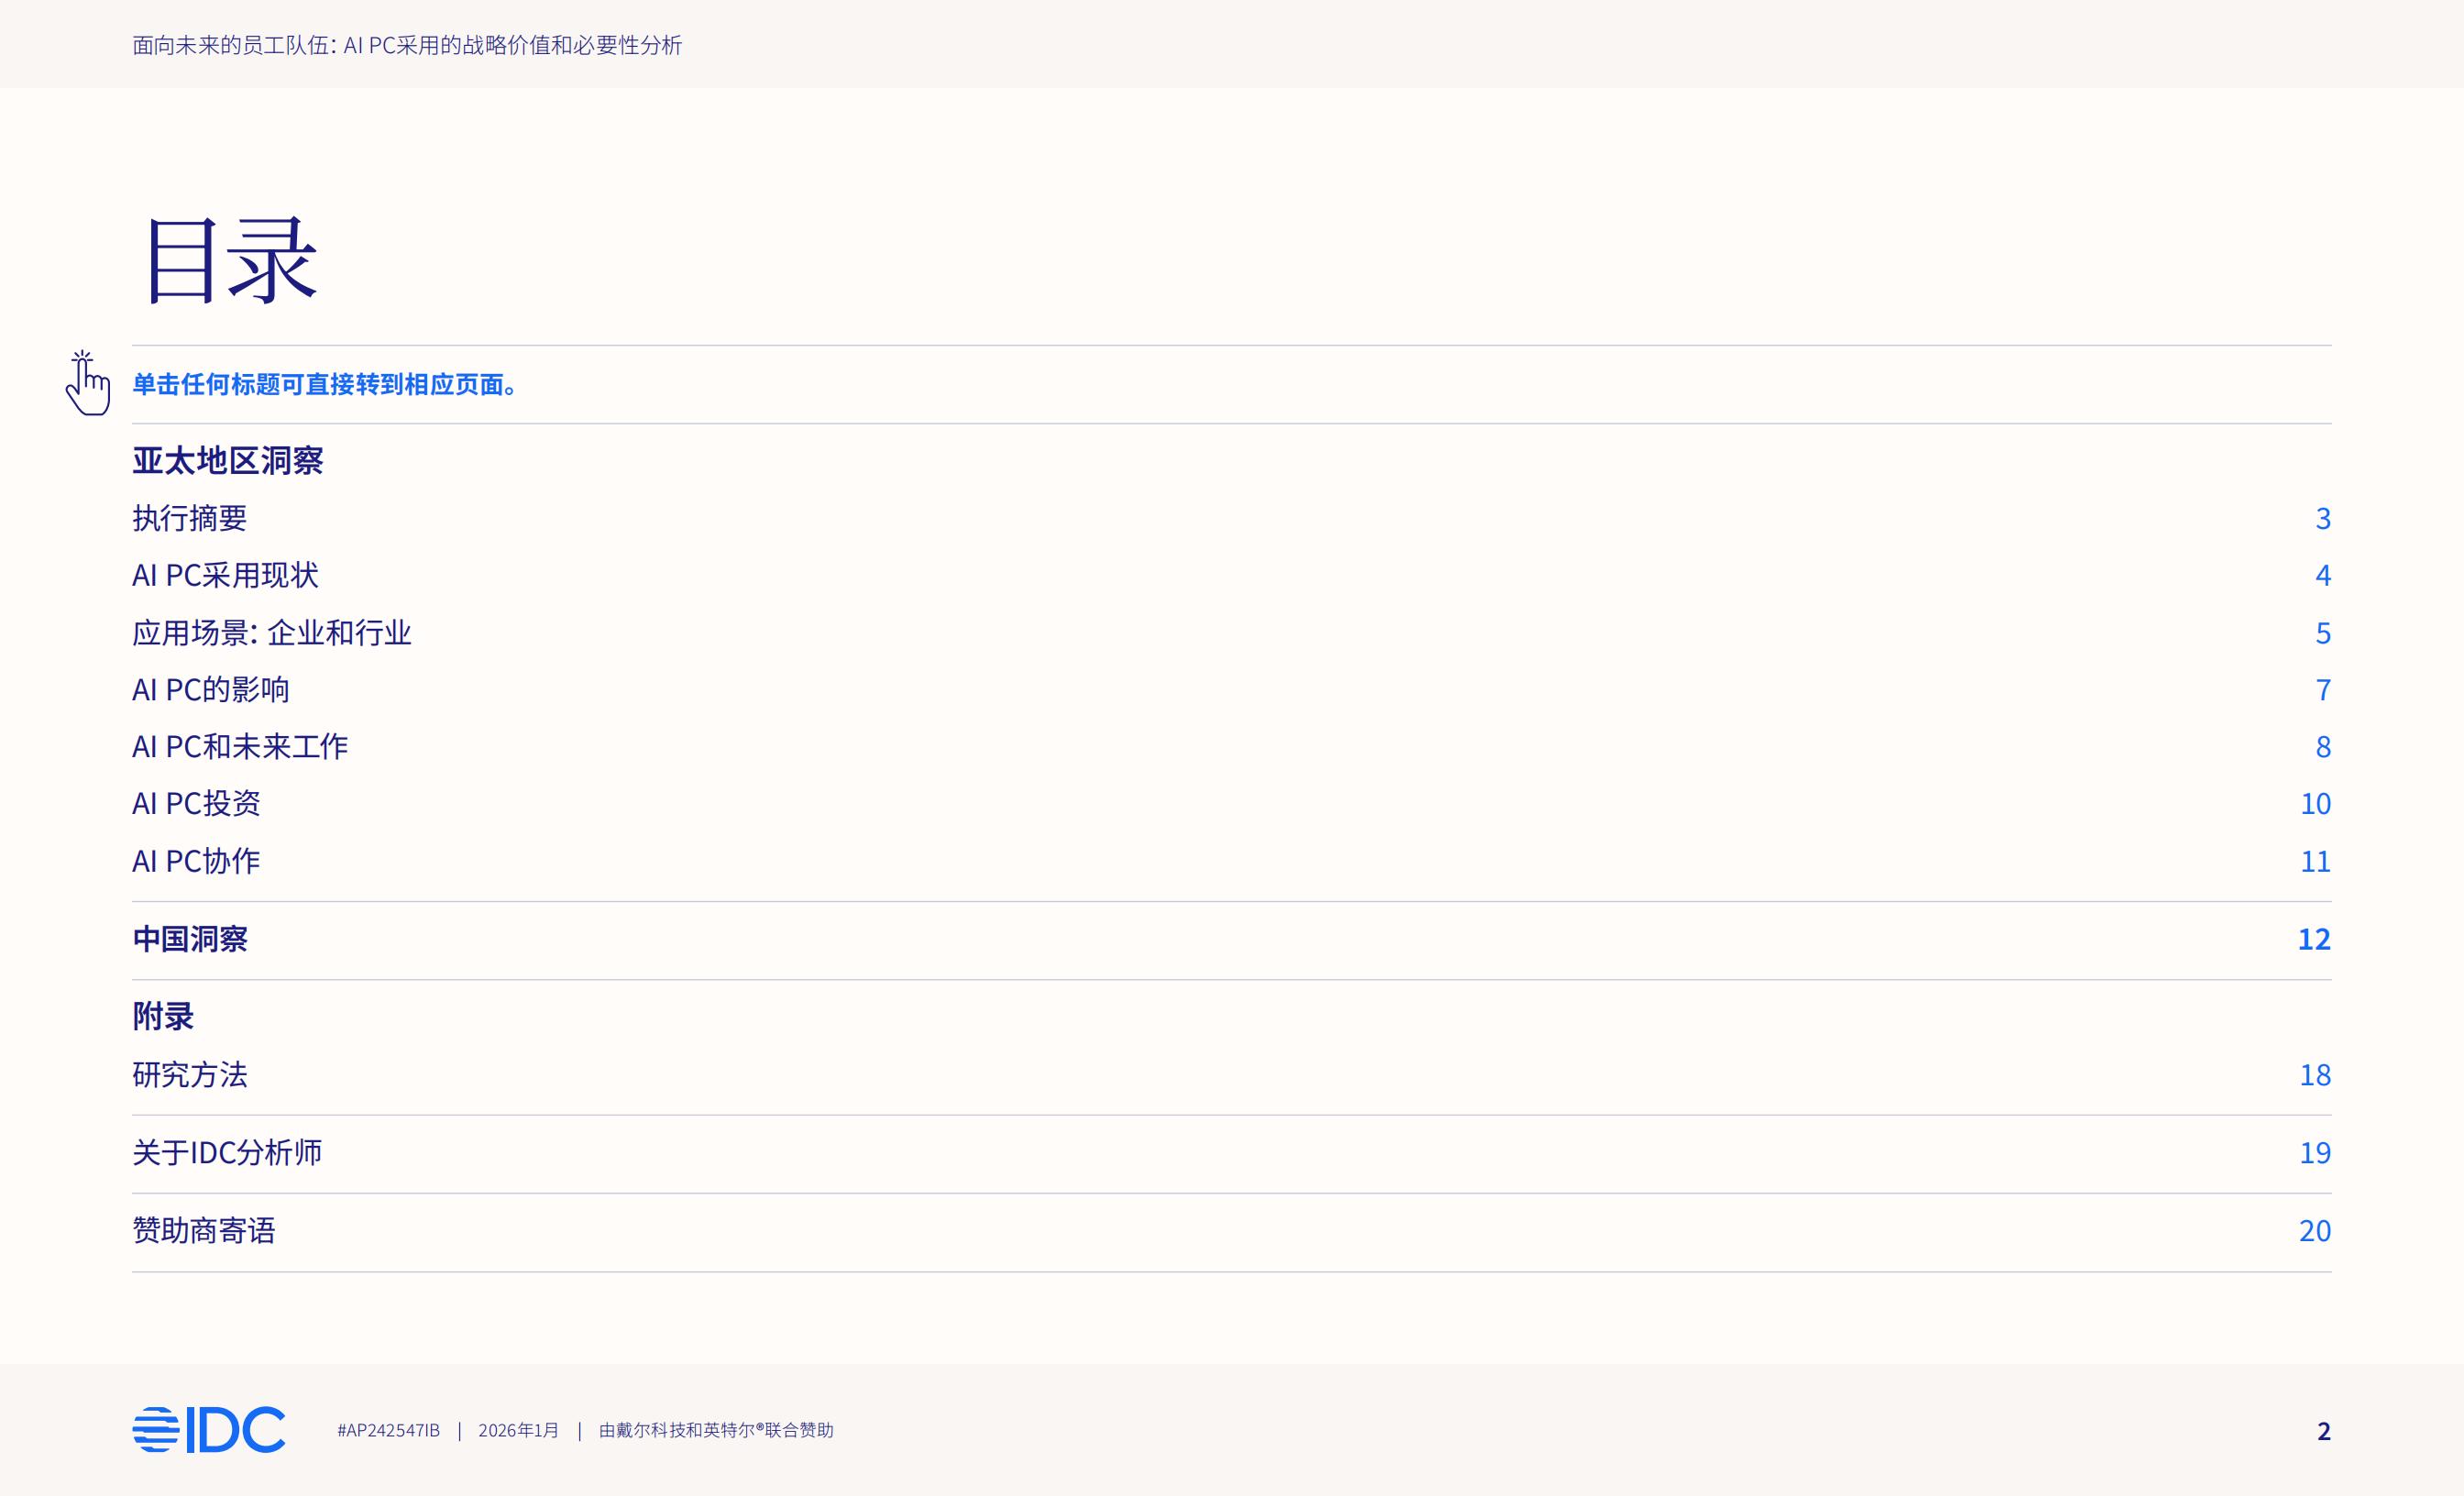Click the 目录 page title
The width and height of the screenshot is (2464, 1496).
pyautogui.click(x=230, y=260)
